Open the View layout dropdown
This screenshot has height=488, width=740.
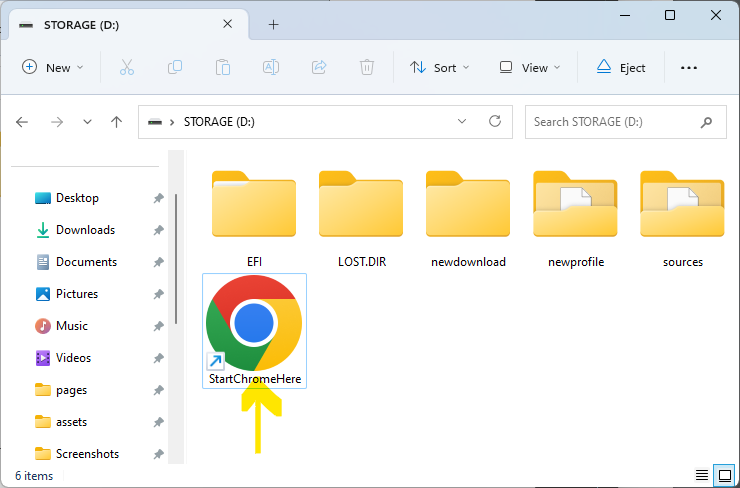coord(529,67)
